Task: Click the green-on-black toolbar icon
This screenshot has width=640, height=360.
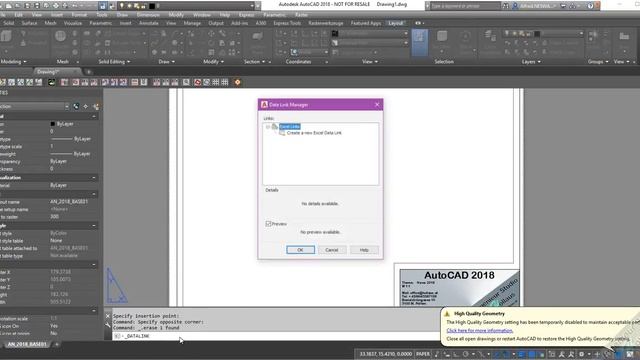Action: (52, 82)
